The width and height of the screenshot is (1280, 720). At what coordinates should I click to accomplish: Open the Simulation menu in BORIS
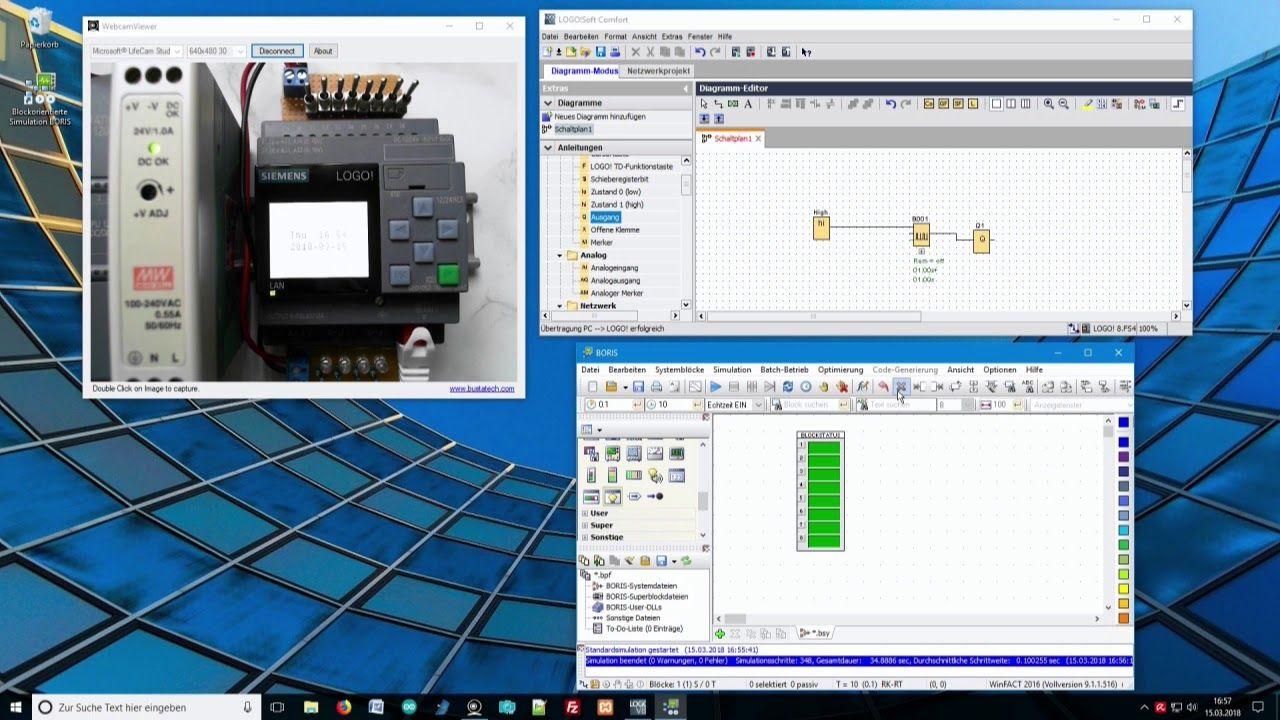pyautogui.click(x=732, y=370)
